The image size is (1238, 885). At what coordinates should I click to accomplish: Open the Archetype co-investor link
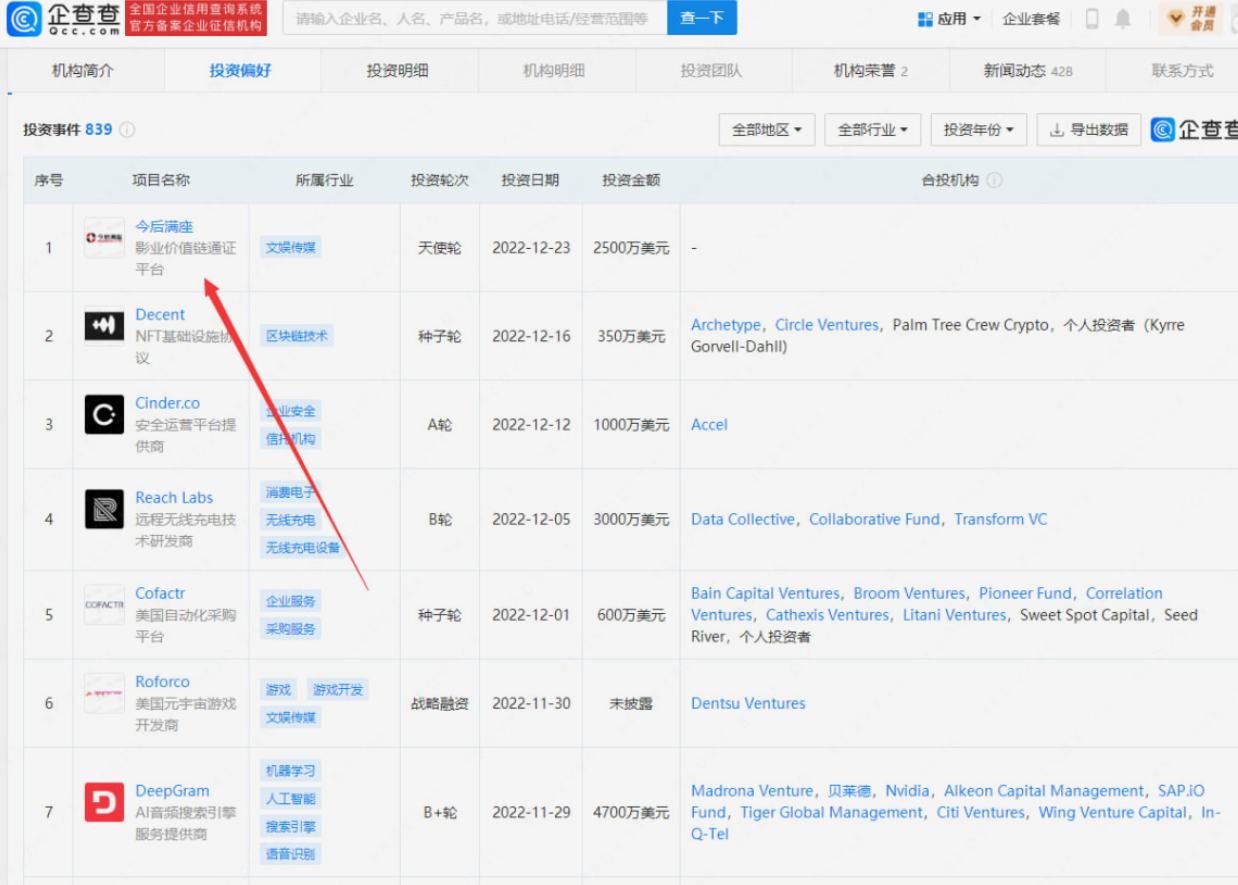[x=726, y=325]
